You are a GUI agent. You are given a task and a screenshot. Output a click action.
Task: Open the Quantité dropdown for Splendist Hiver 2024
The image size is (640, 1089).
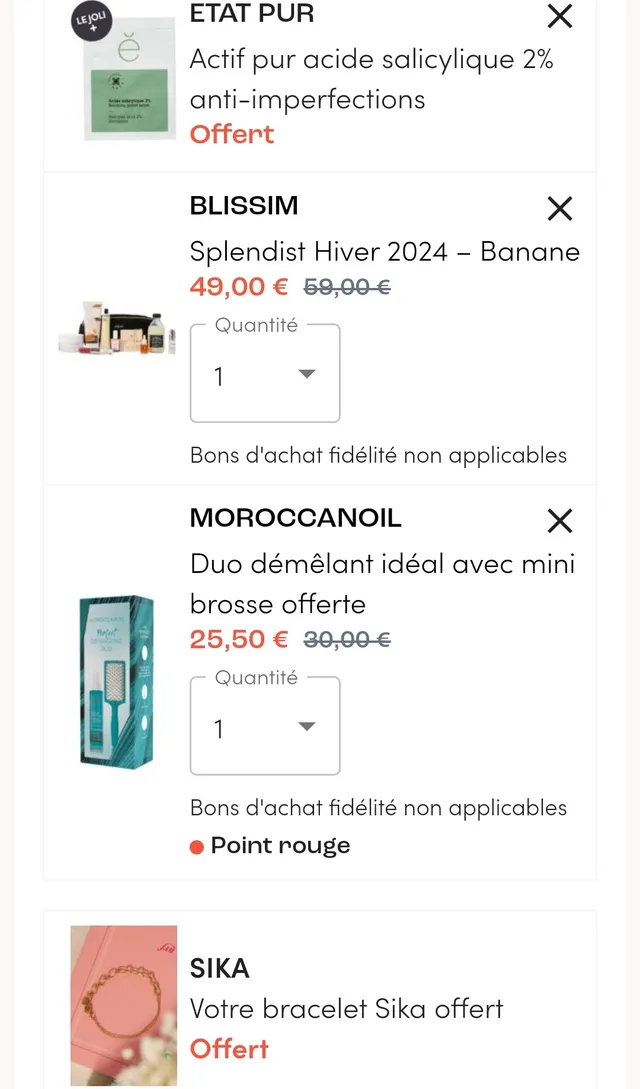tap(264, 373)
